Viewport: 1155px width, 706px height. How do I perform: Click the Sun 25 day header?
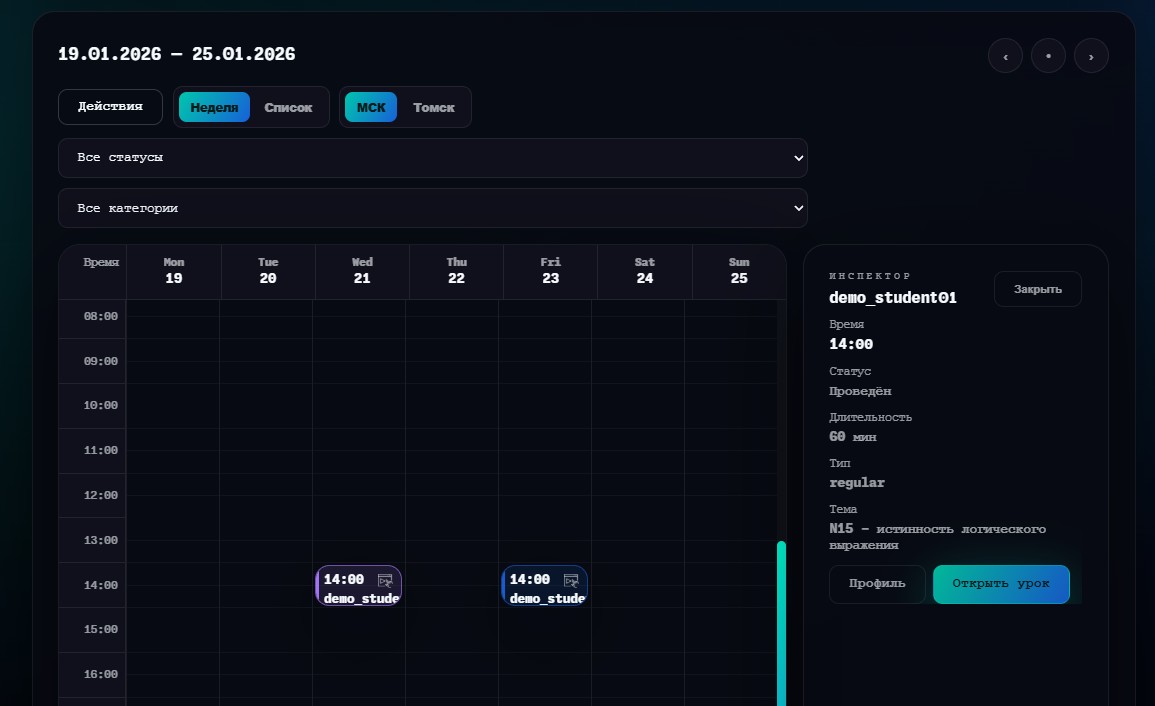click(738, 271)
